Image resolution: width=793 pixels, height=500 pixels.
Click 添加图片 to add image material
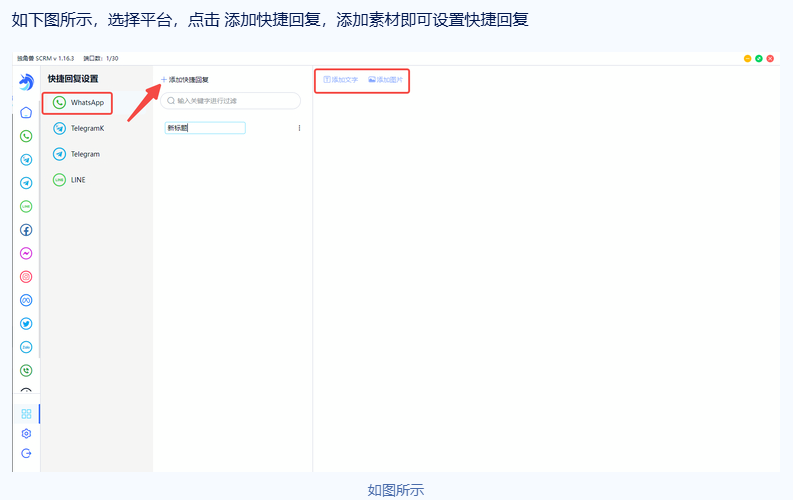[x=386, y=80]
